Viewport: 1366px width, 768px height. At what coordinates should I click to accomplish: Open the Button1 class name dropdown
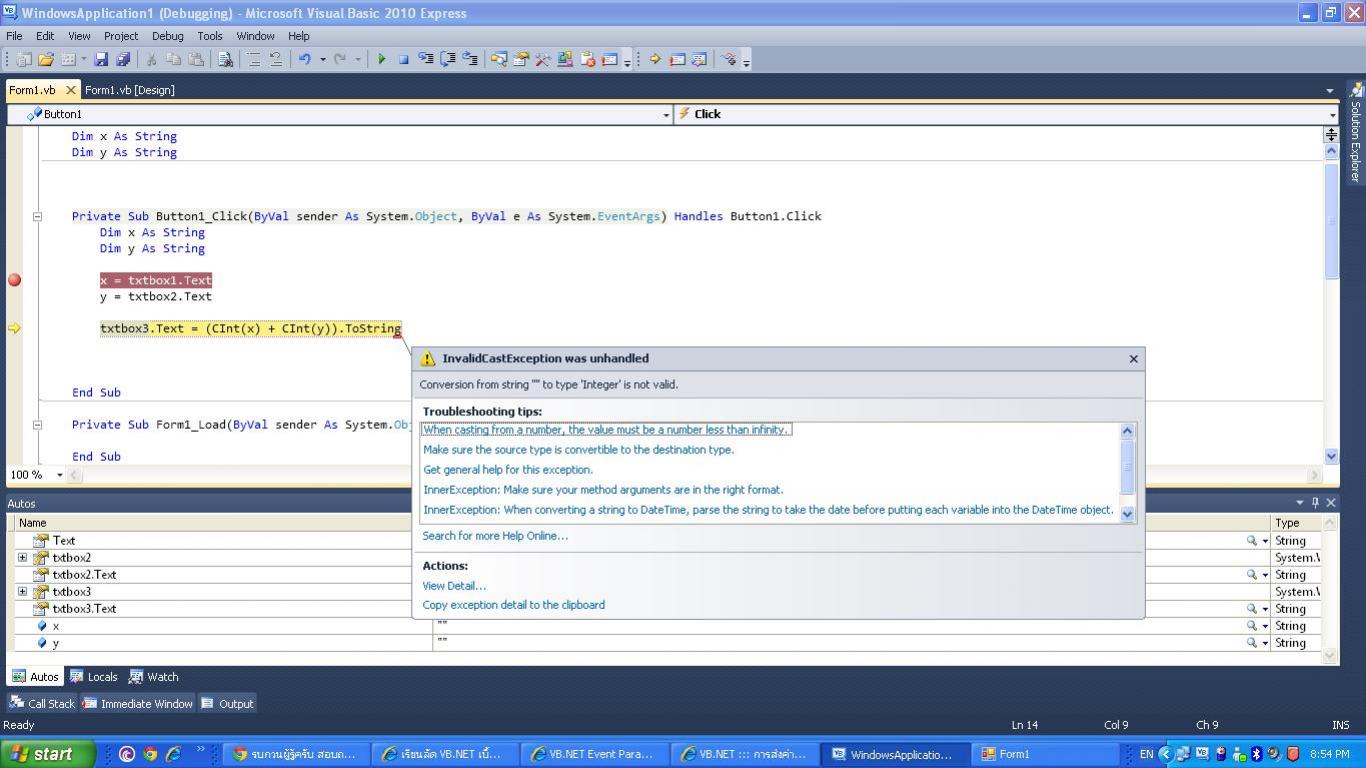click(666, 114)
